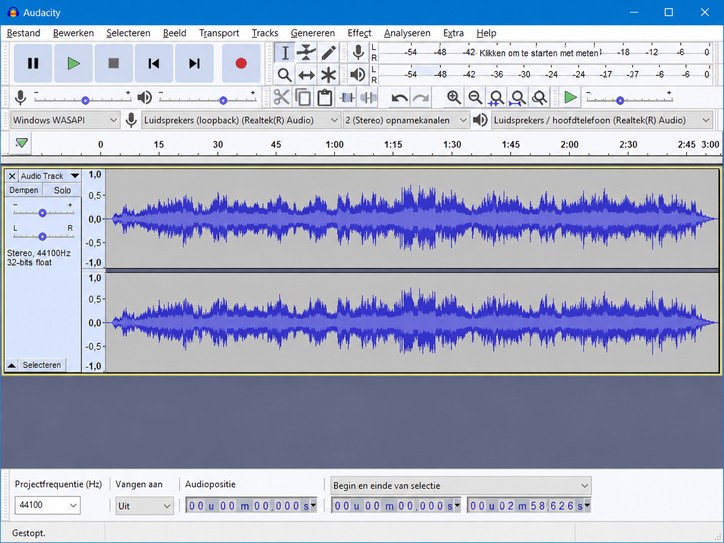Click the green playhead pin on the timeline
The height and width of the screenshot is (543, 724).
click(21, 143)
